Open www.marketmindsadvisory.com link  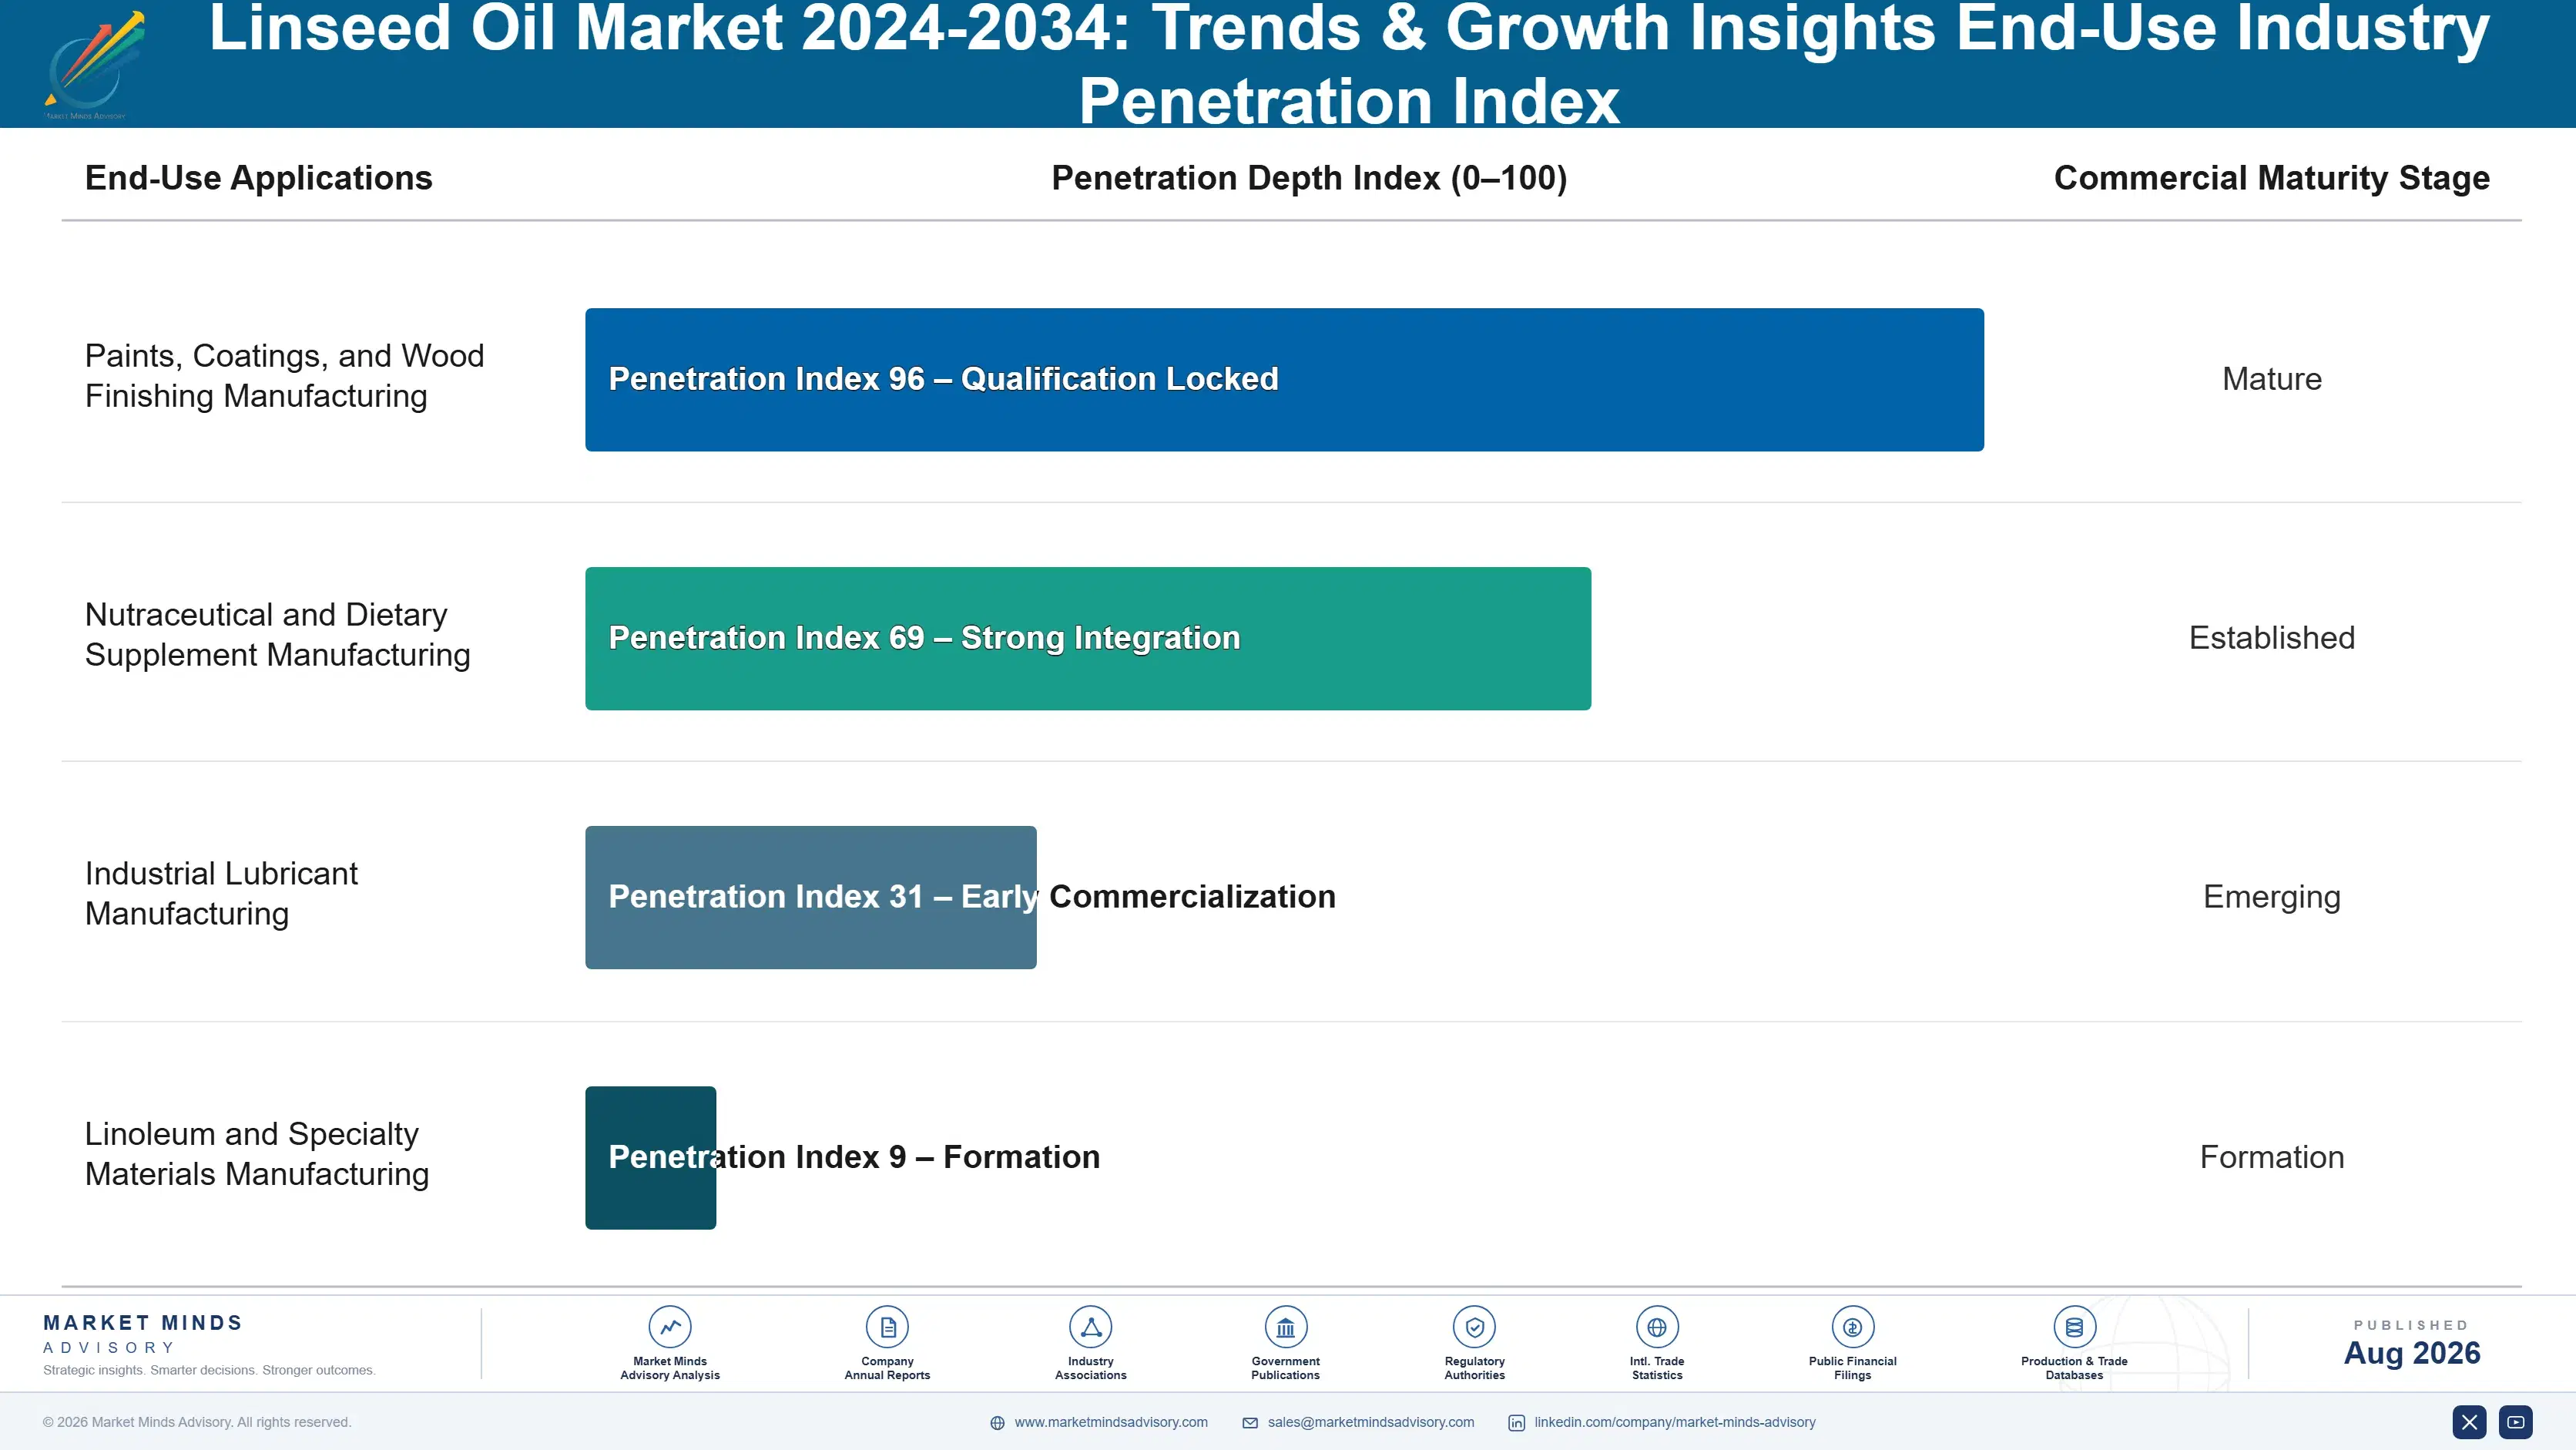(x=1111, y=1422)
